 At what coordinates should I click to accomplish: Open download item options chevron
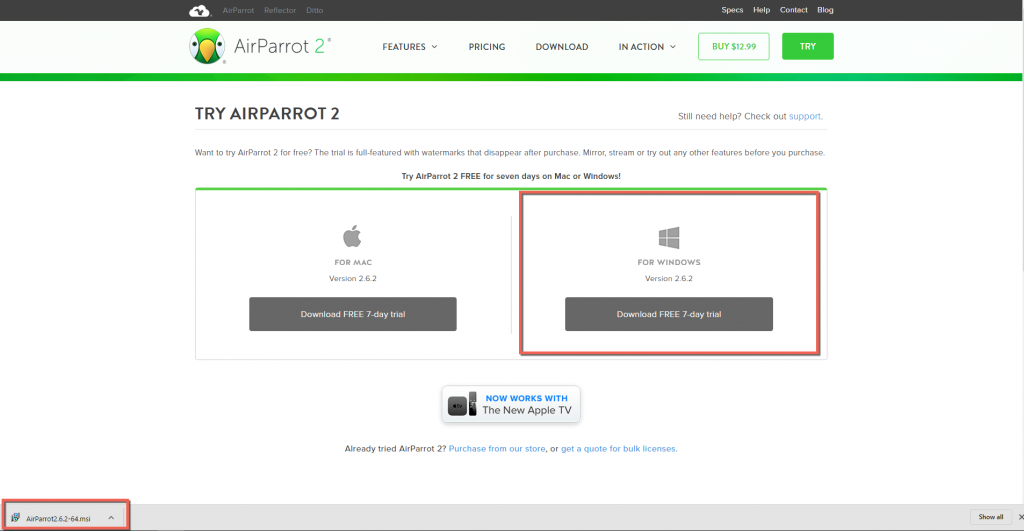(x=111, y=517)
